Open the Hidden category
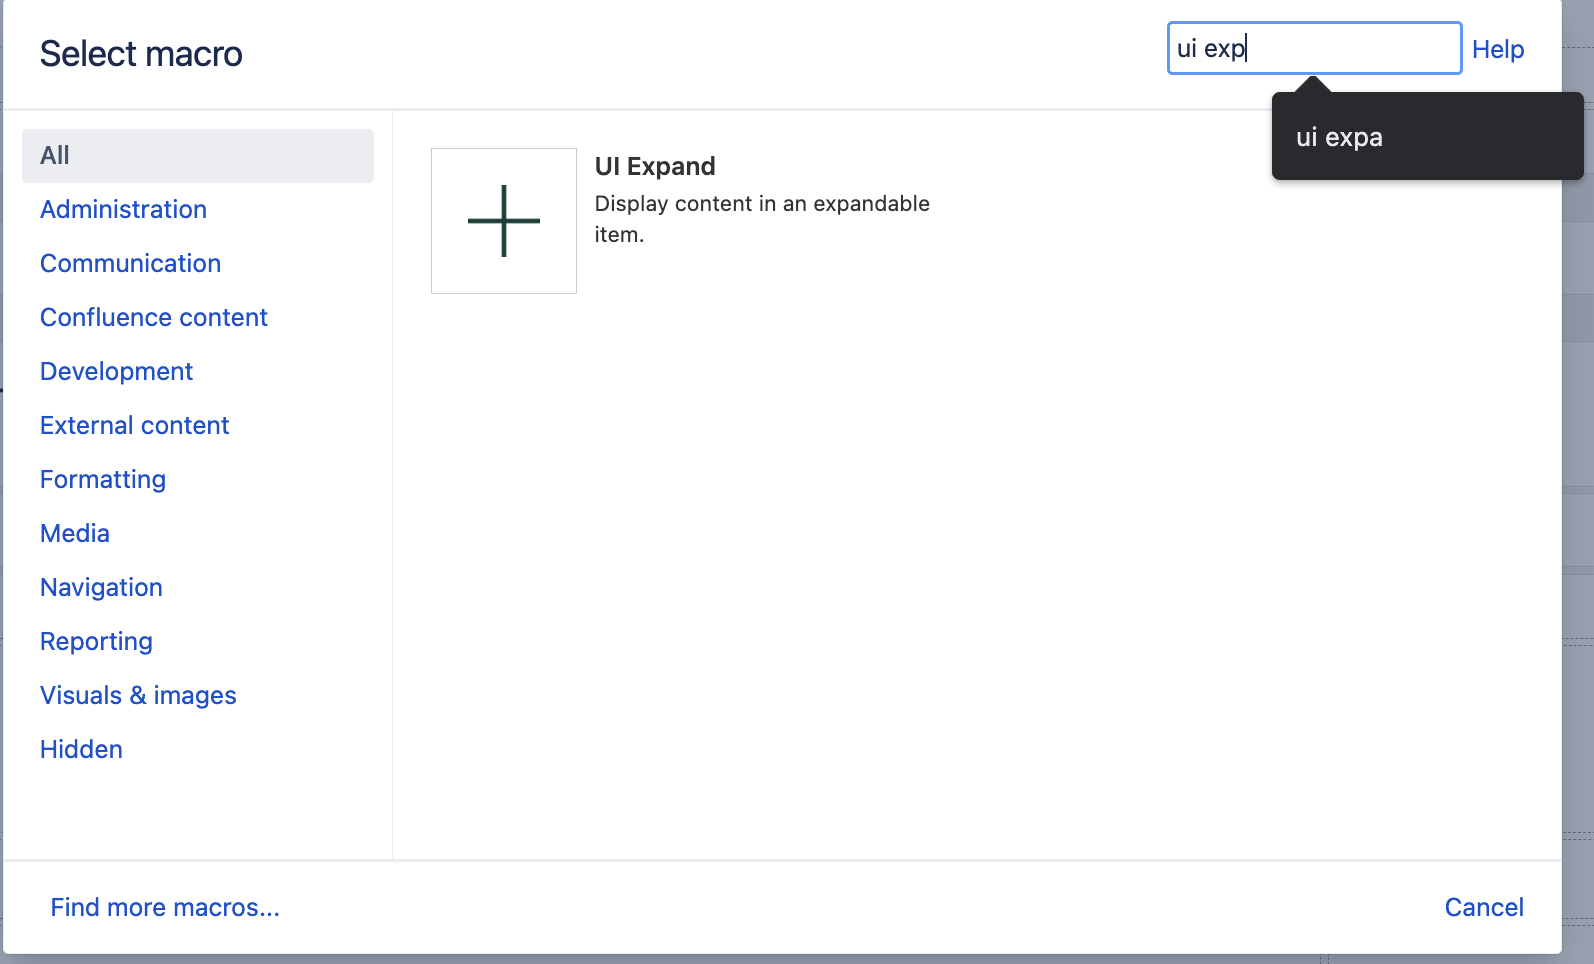 82,749
